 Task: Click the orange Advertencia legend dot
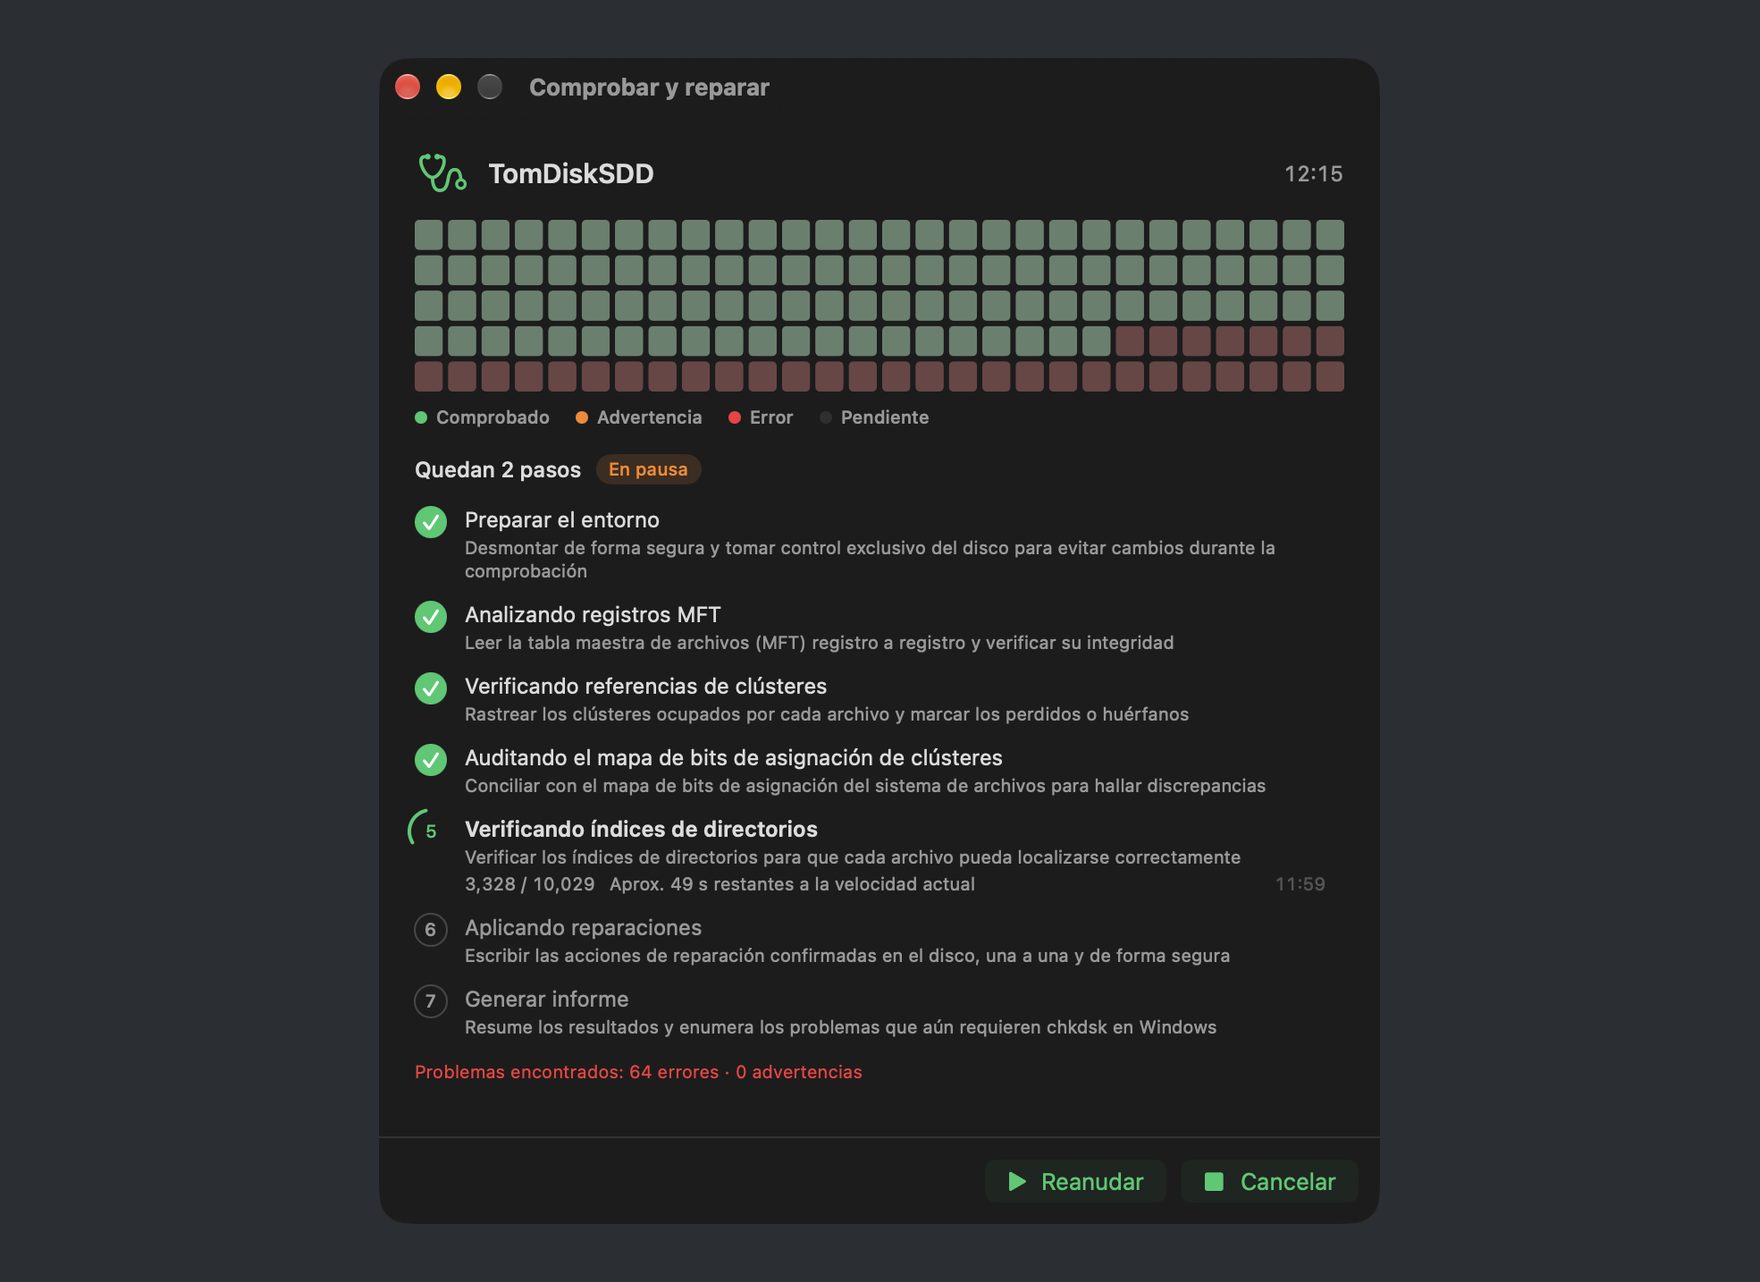(x=582, y=418)
